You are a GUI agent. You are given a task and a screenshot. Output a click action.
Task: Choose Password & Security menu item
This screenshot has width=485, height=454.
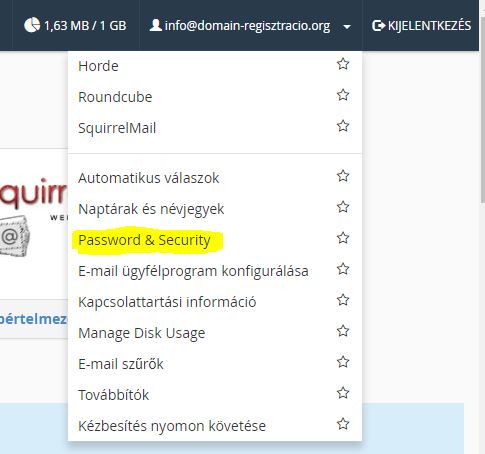click(x=144, y=240)
